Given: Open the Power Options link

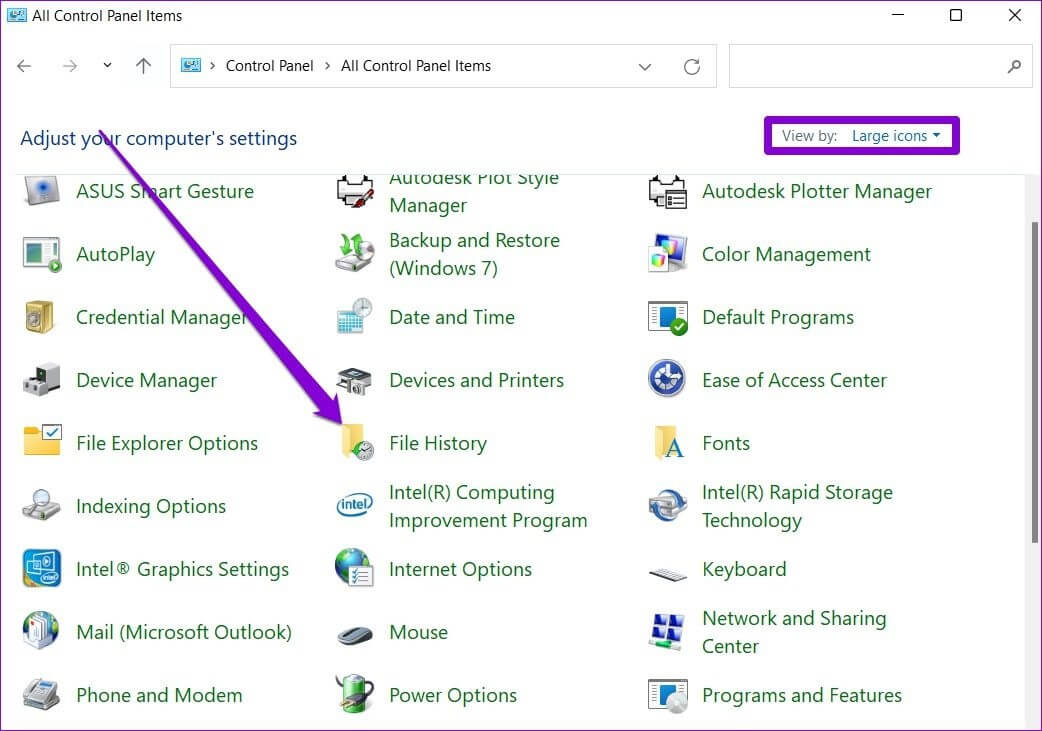Looking at the screenshot, I should (x=453, y=695).
